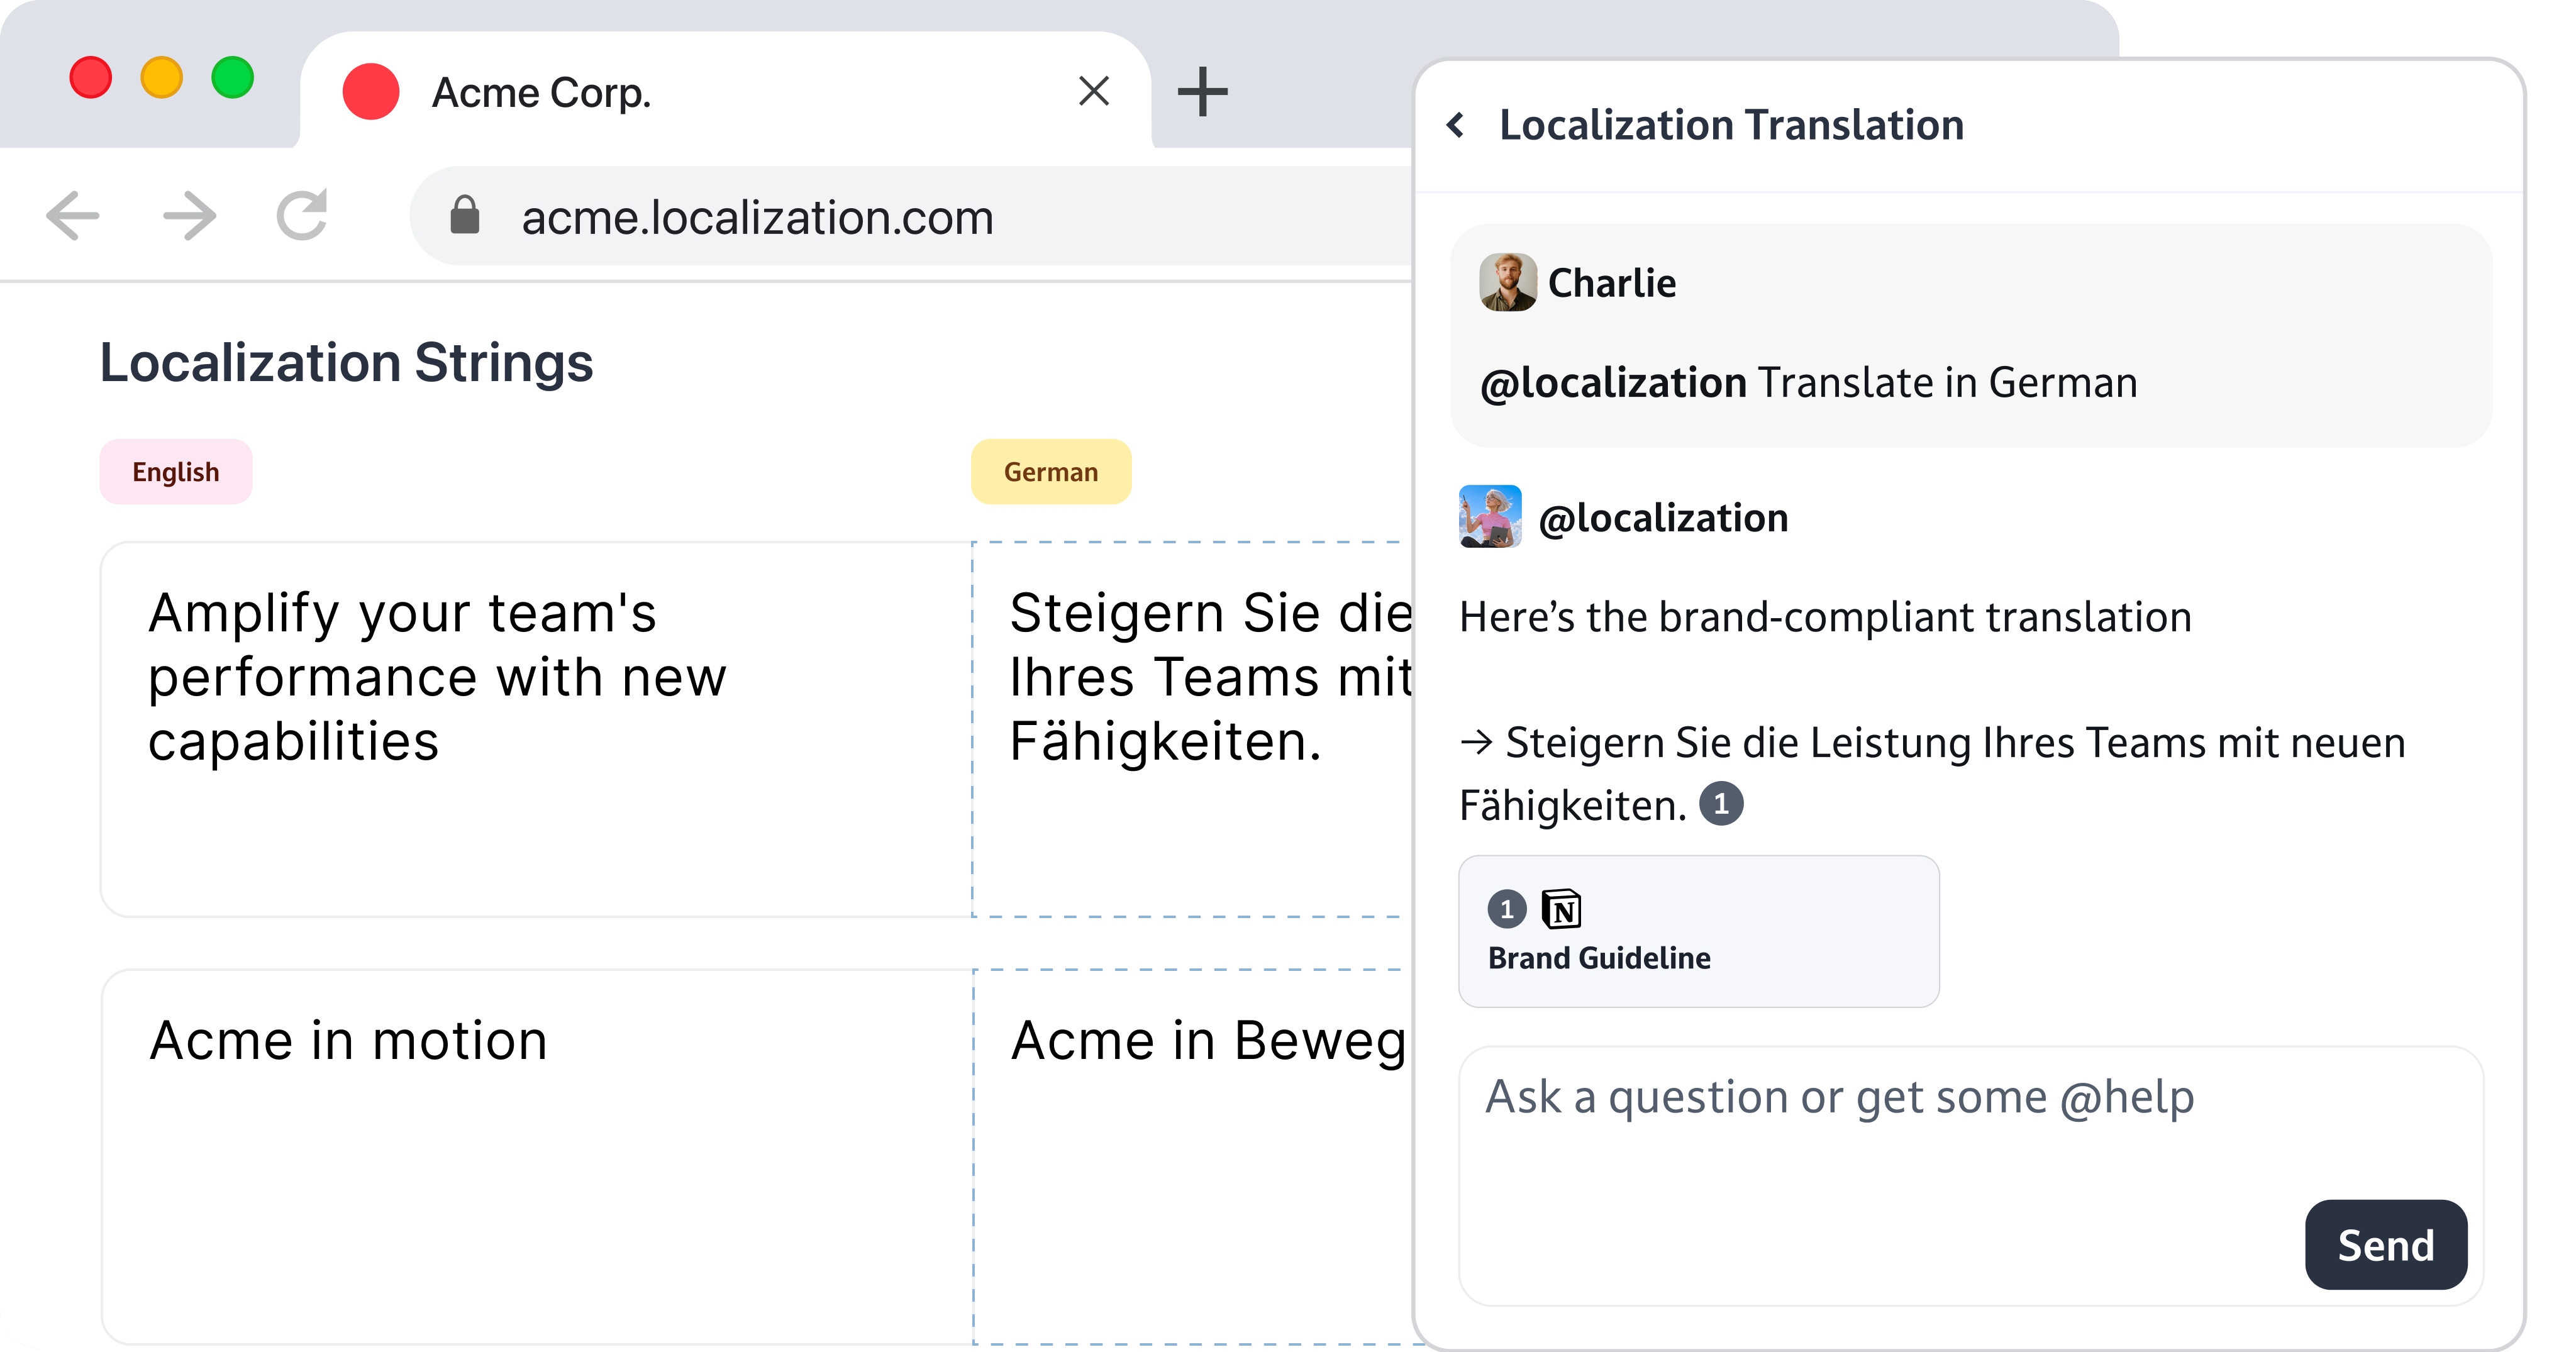This screenshot has height=1352, width=2576.
Task: Click the German language tag
Action: [x=1051, y=471]
